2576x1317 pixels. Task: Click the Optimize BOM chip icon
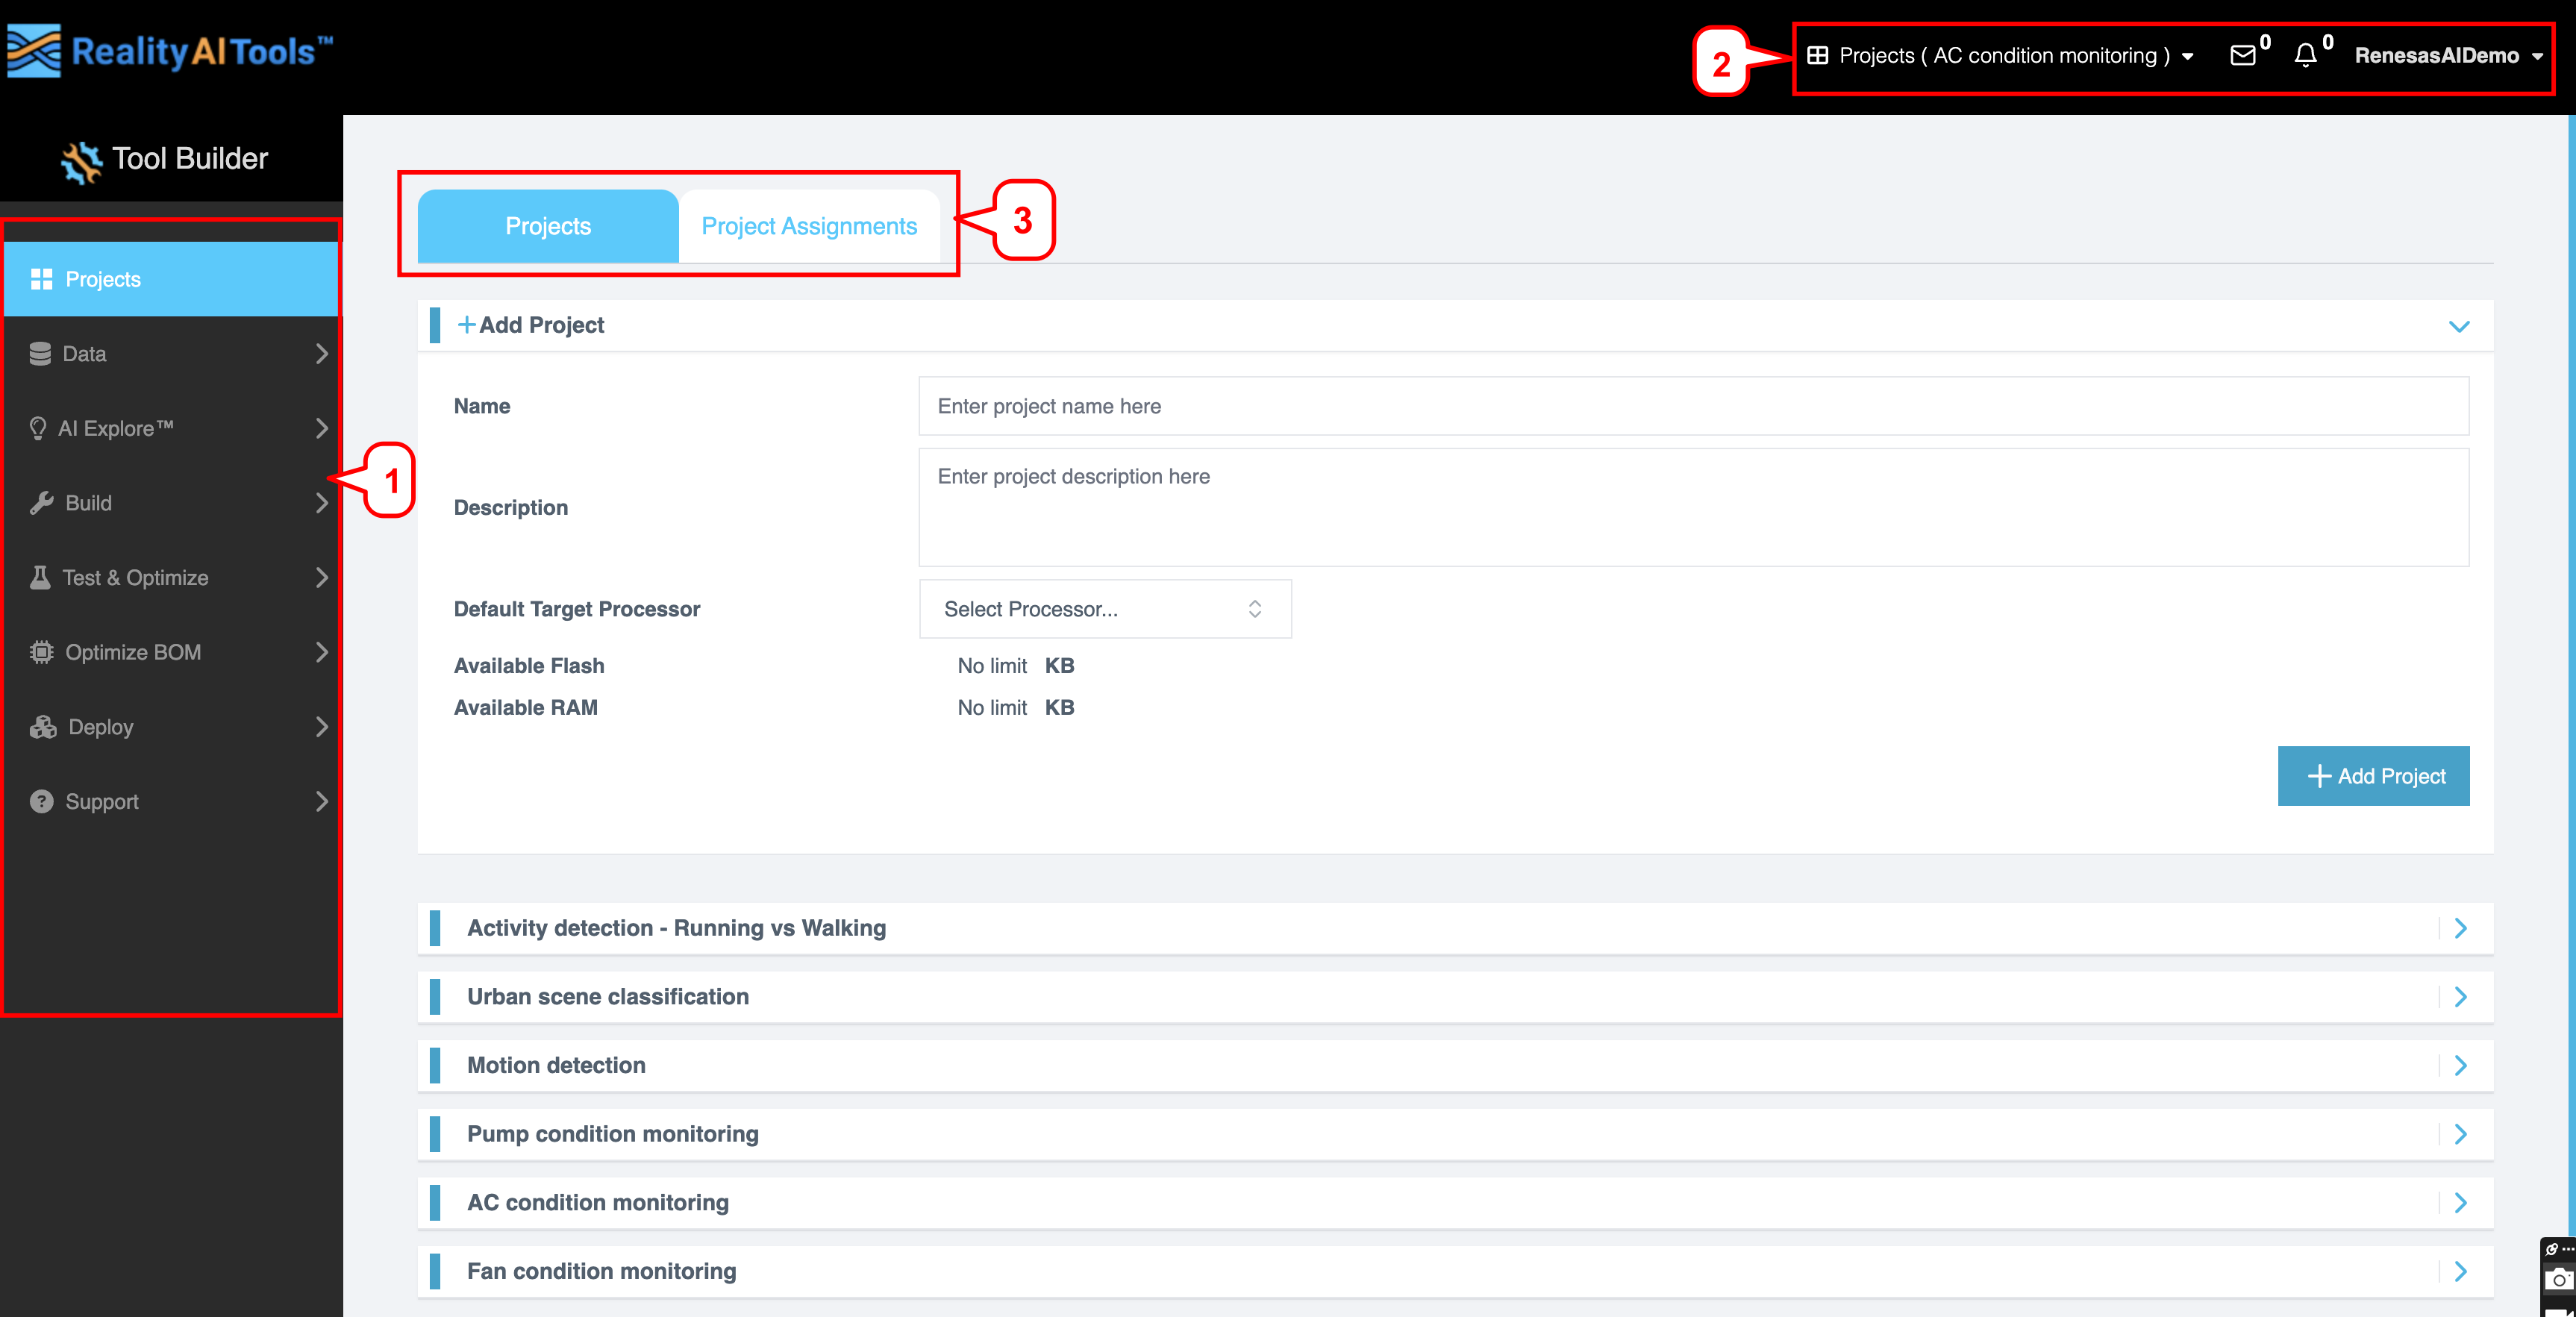[x=40, y=651]
